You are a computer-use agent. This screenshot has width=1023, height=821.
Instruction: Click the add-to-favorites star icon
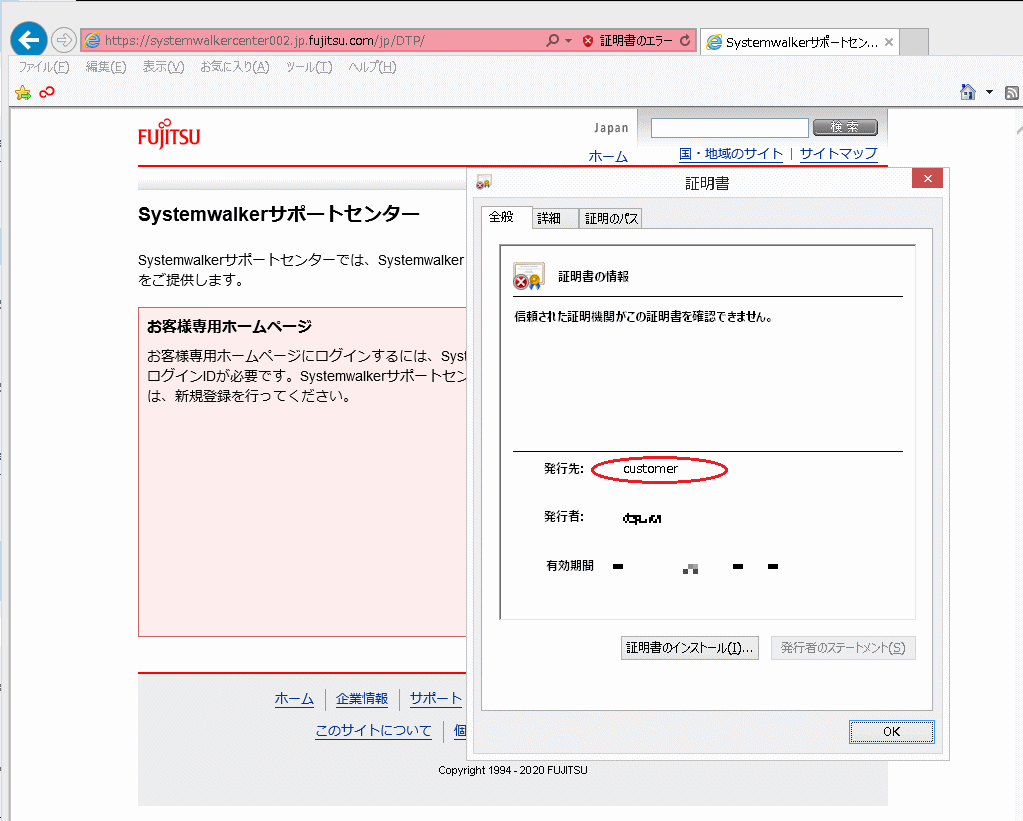tap(23, 93)
